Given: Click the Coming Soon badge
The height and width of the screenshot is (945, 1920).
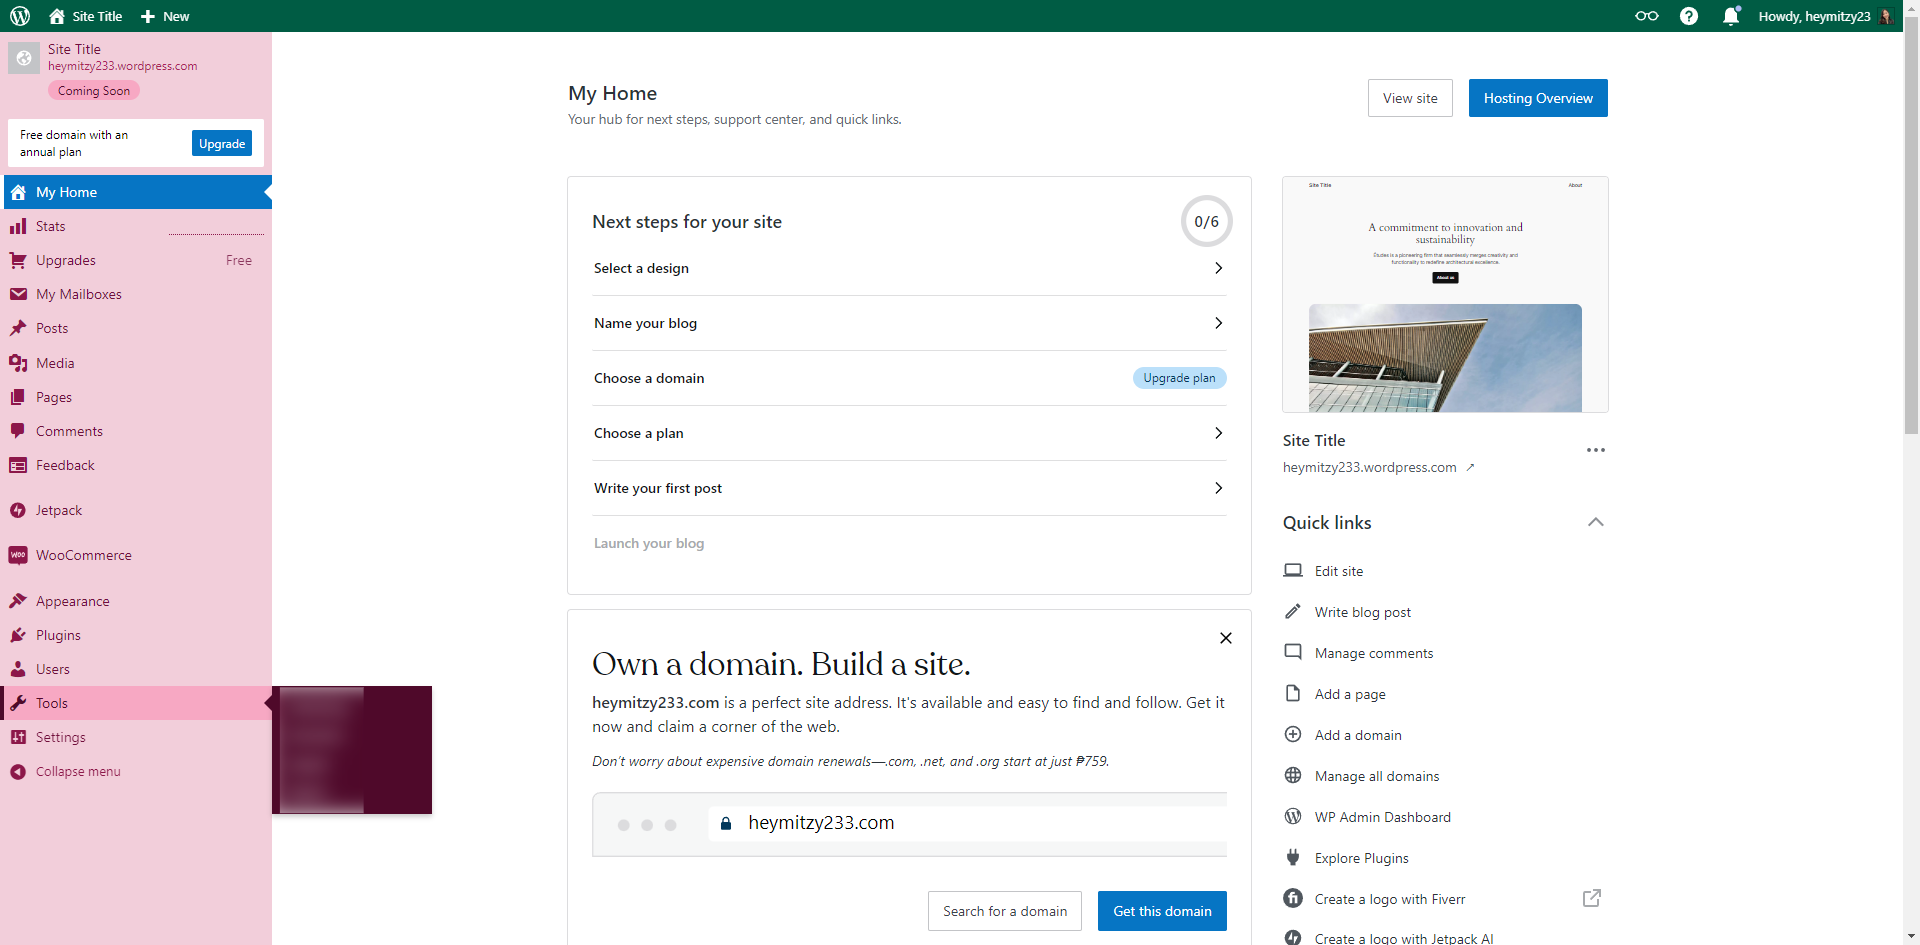Looking at the screenshot, I should [94, 91].
